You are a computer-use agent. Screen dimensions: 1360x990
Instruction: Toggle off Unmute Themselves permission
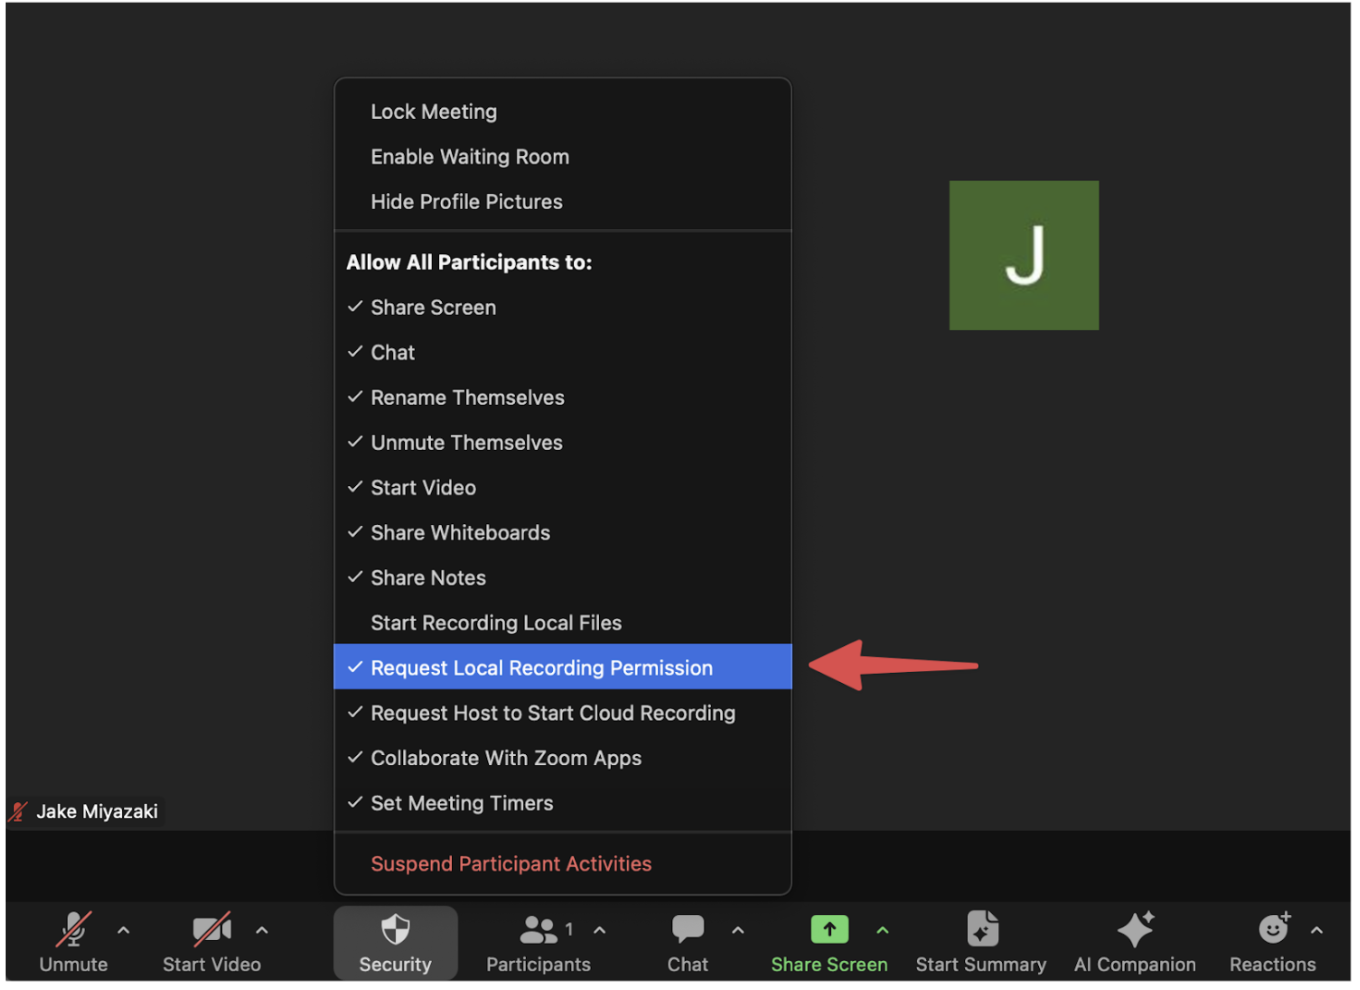[x=466, y=443]
